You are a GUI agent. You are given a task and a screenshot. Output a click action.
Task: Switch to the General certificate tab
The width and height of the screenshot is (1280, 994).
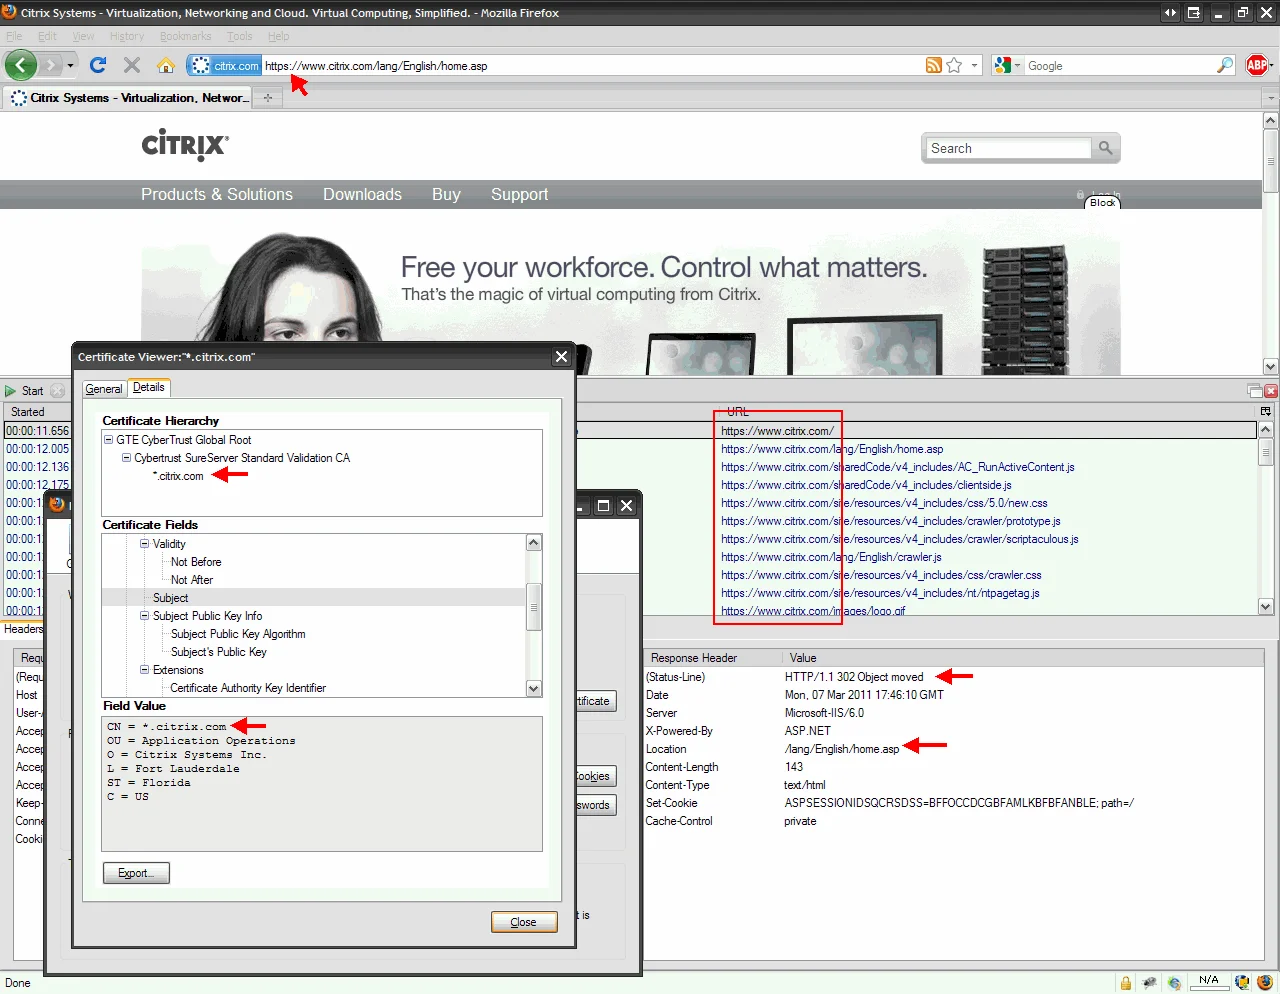(x=104, y=389)
